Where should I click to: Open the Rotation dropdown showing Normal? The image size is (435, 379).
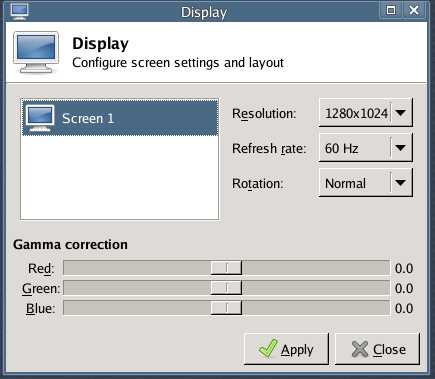click(x=366, y=183)
